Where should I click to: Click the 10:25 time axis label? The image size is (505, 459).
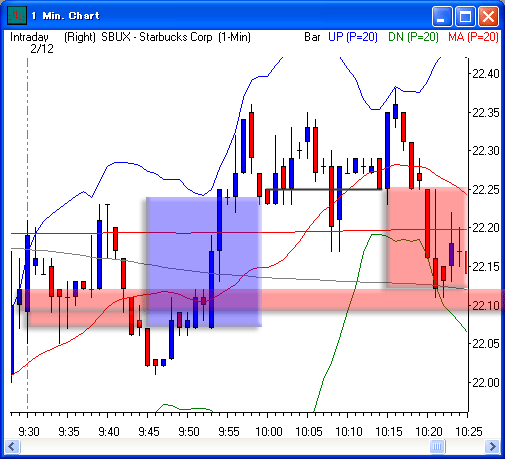coord(469,432)
